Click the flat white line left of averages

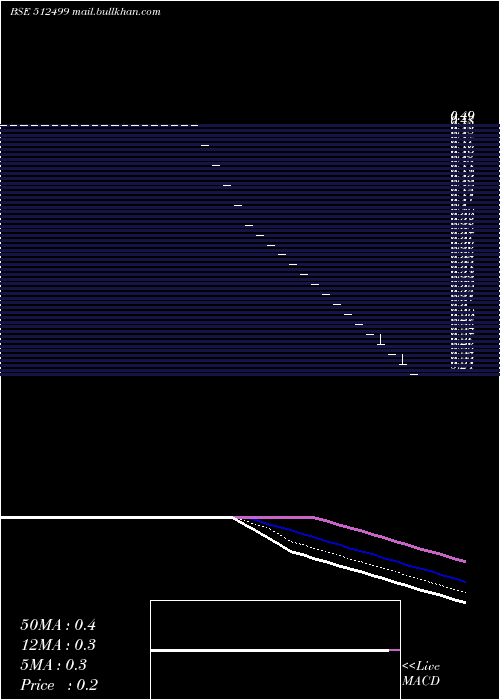(117, 517)
